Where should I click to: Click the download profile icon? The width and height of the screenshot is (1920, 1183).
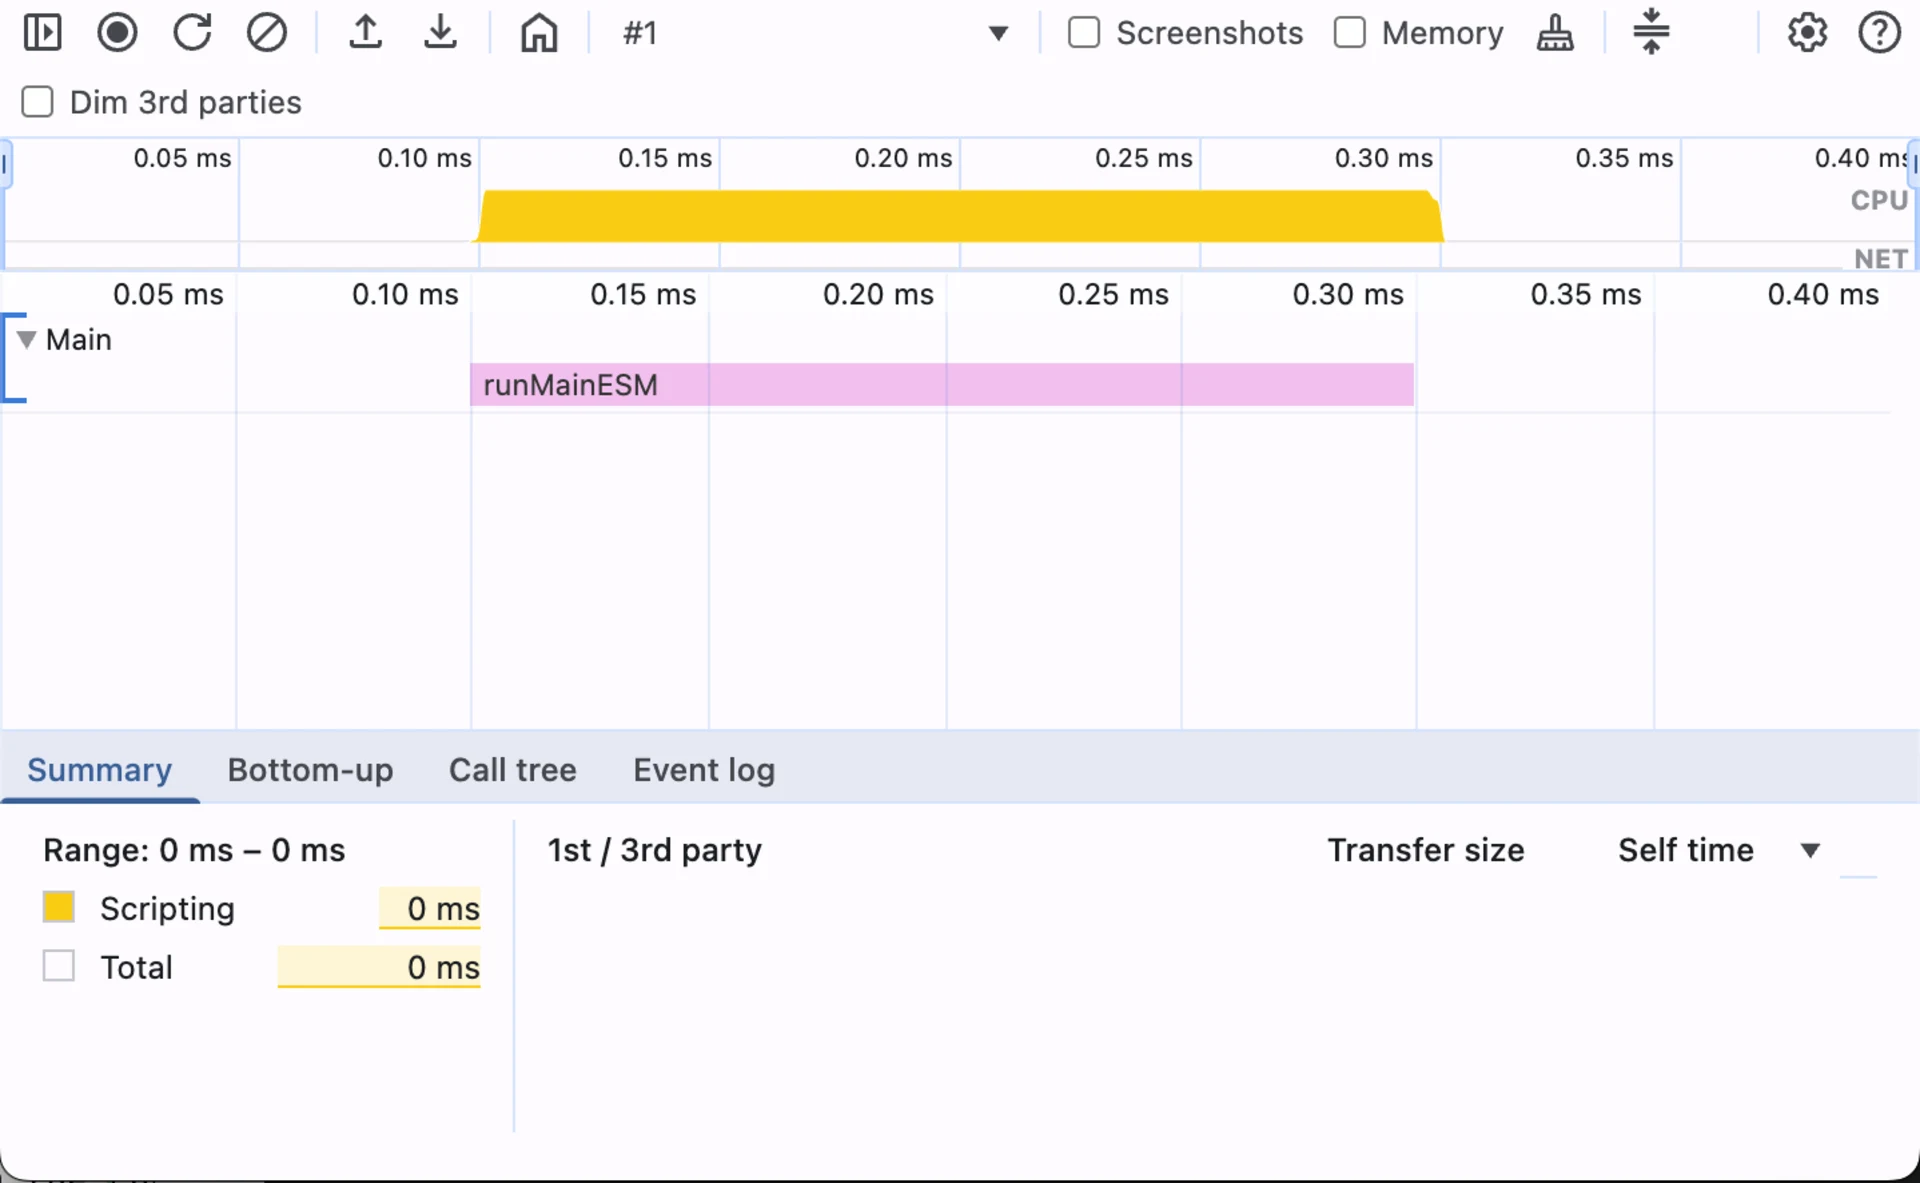pos(440,33)
